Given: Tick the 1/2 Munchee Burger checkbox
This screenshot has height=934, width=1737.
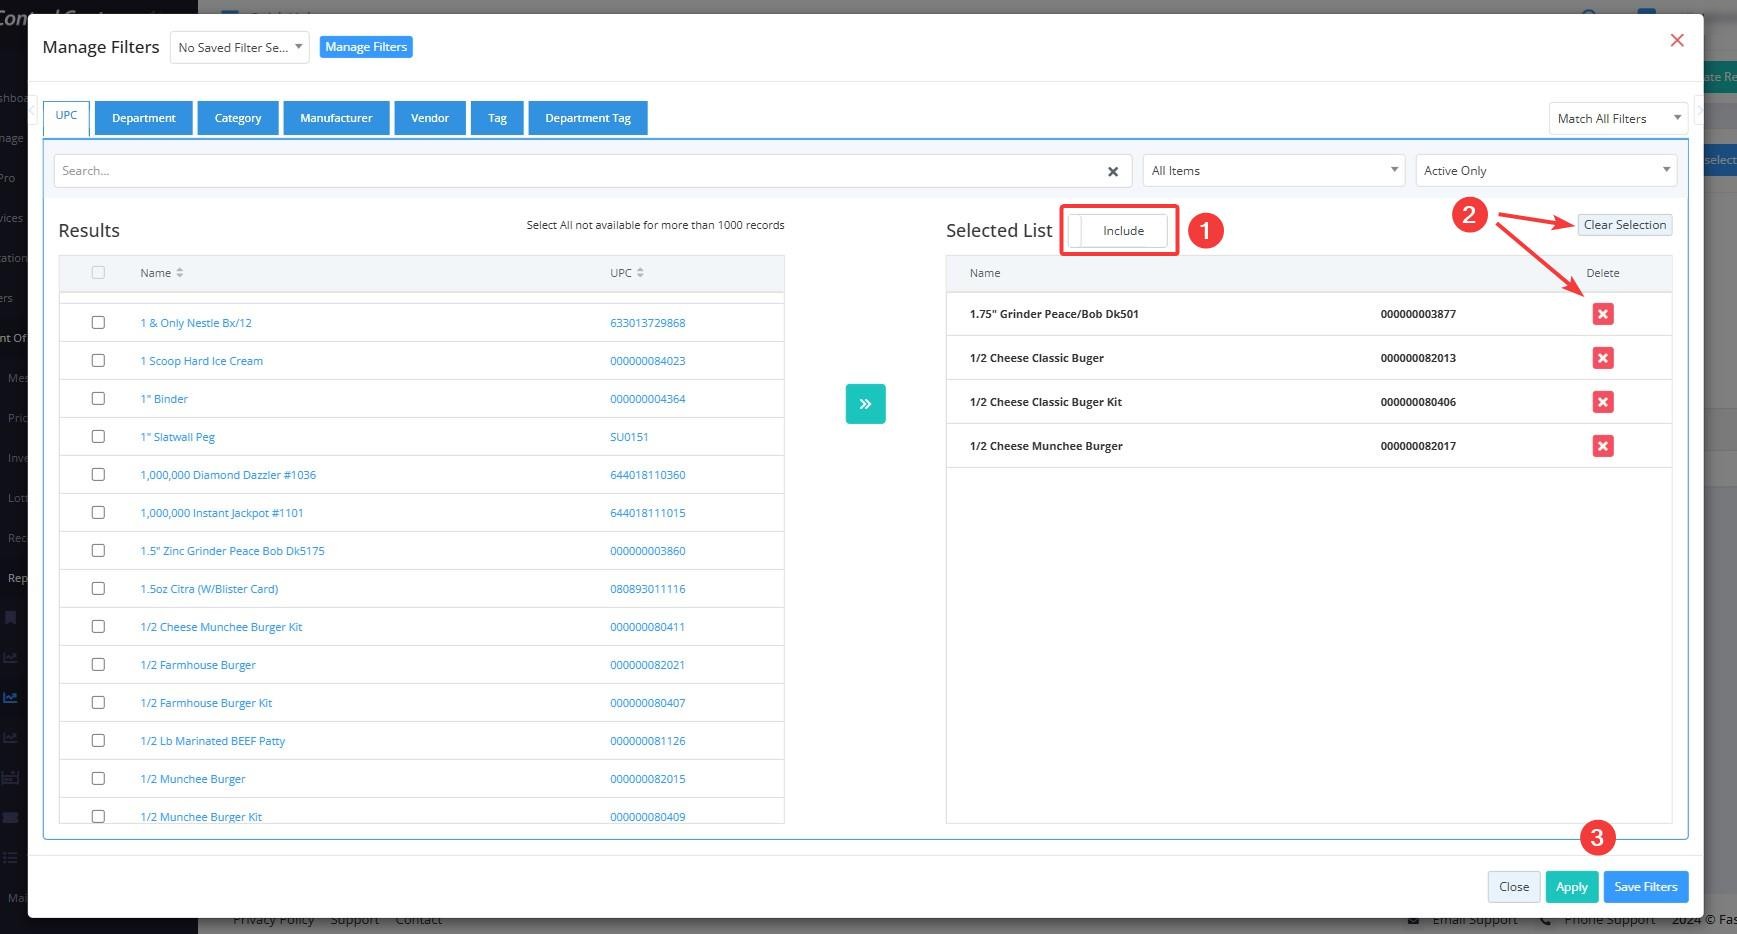Looking at the screenshot, I should [x=98, y=778].
